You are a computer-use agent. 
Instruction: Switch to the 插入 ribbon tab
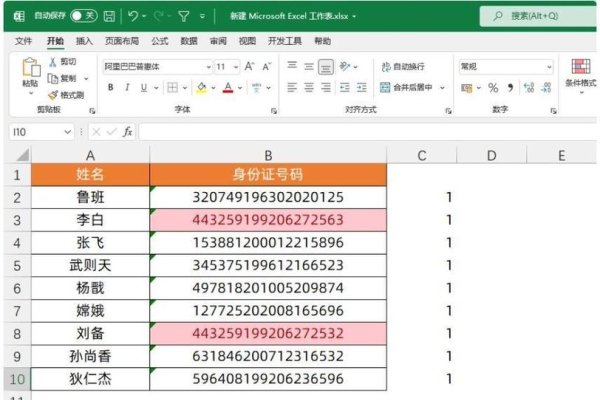[84, 41]
